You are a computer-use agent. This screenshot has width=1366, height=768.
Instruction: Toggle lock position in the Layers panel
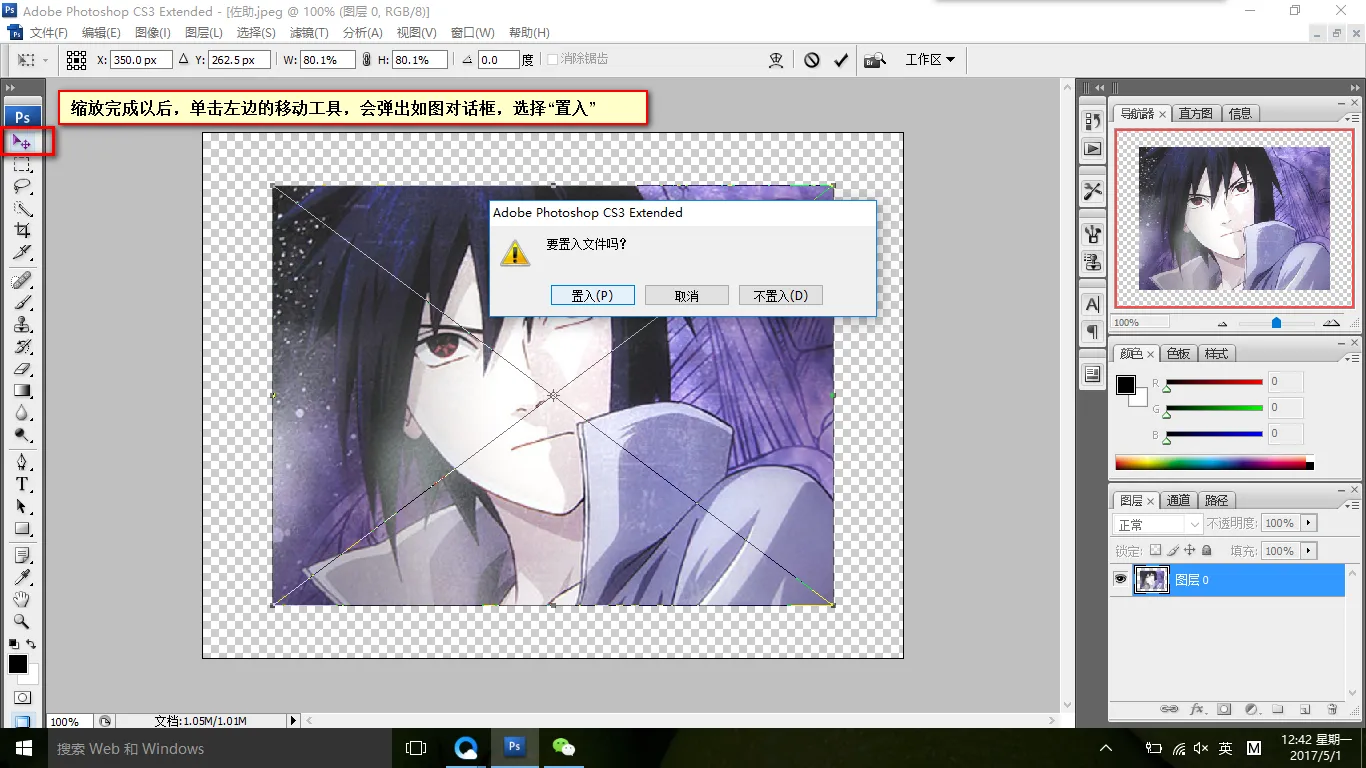coord(1190,550)
